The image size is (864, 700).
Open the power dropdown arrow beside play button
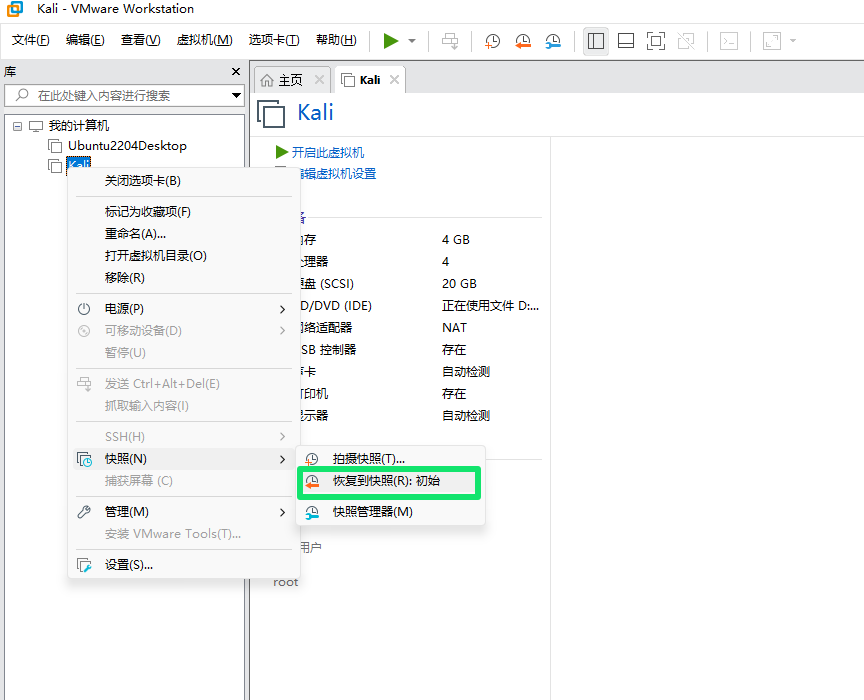(412, 41)
